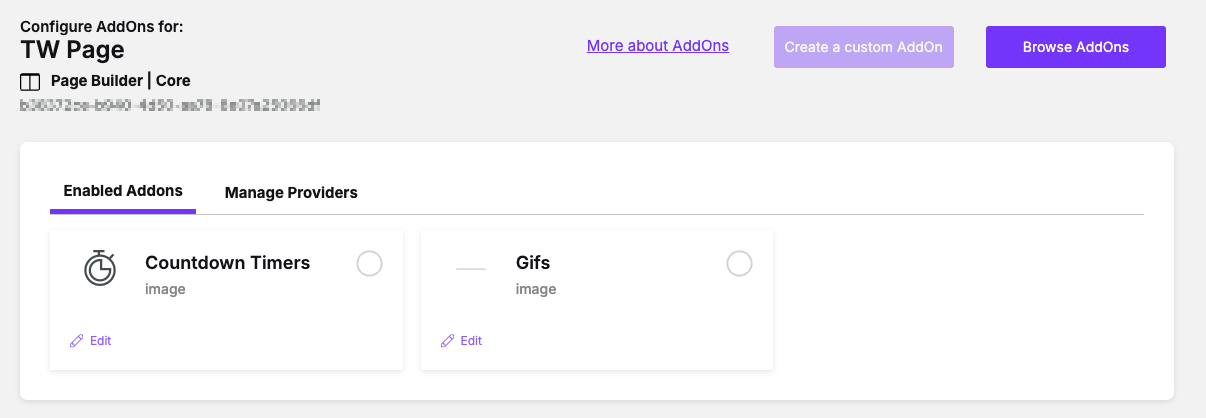Click the Browse AddOns button

(x=1076, y=47)
